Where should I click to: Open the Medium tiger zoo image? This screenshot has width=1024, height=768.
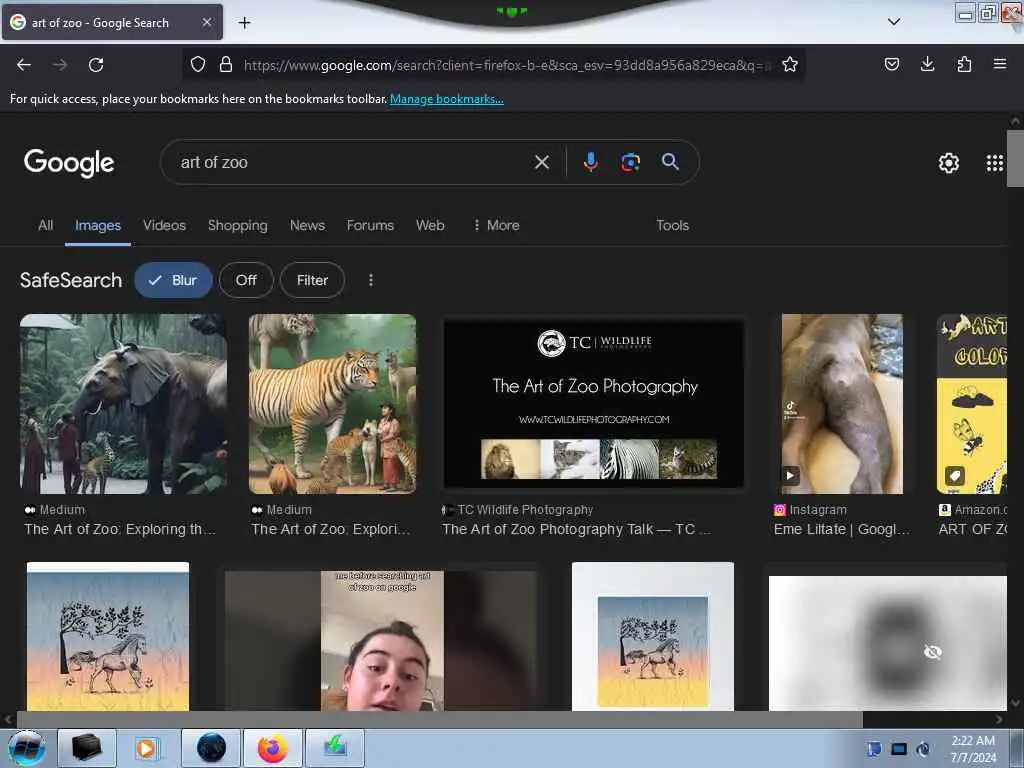point(332,404)
